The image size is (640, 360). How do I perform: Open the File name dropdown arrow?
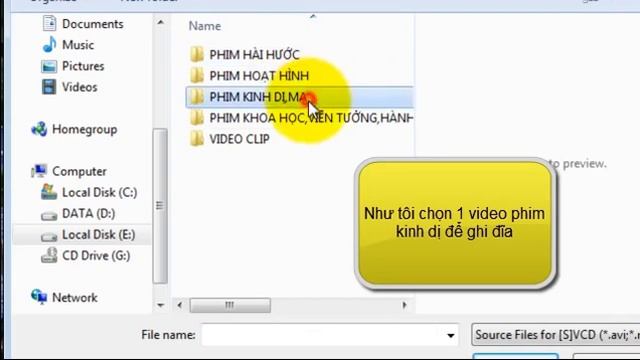451,336
